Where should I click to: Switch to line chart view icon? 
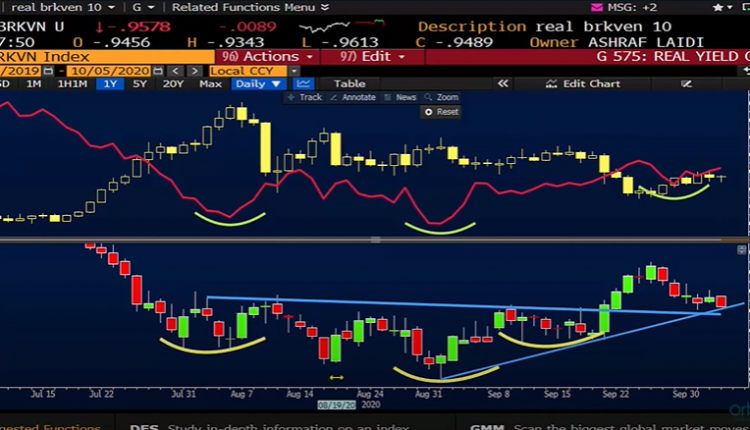coord(303,84)
